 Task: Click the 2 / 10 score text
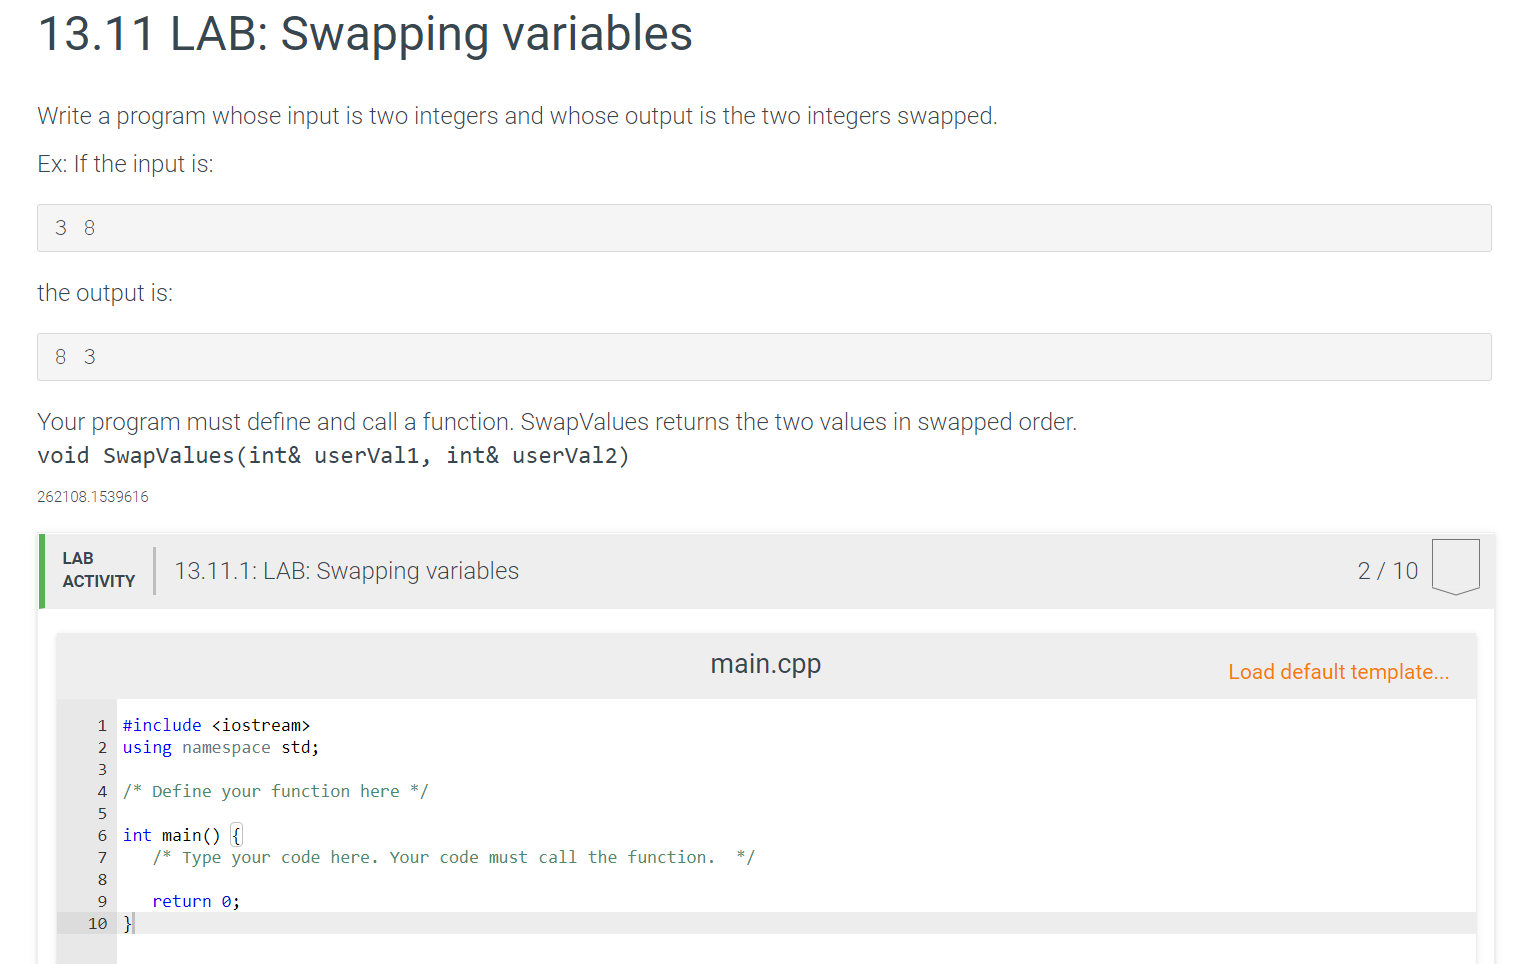1388,571
